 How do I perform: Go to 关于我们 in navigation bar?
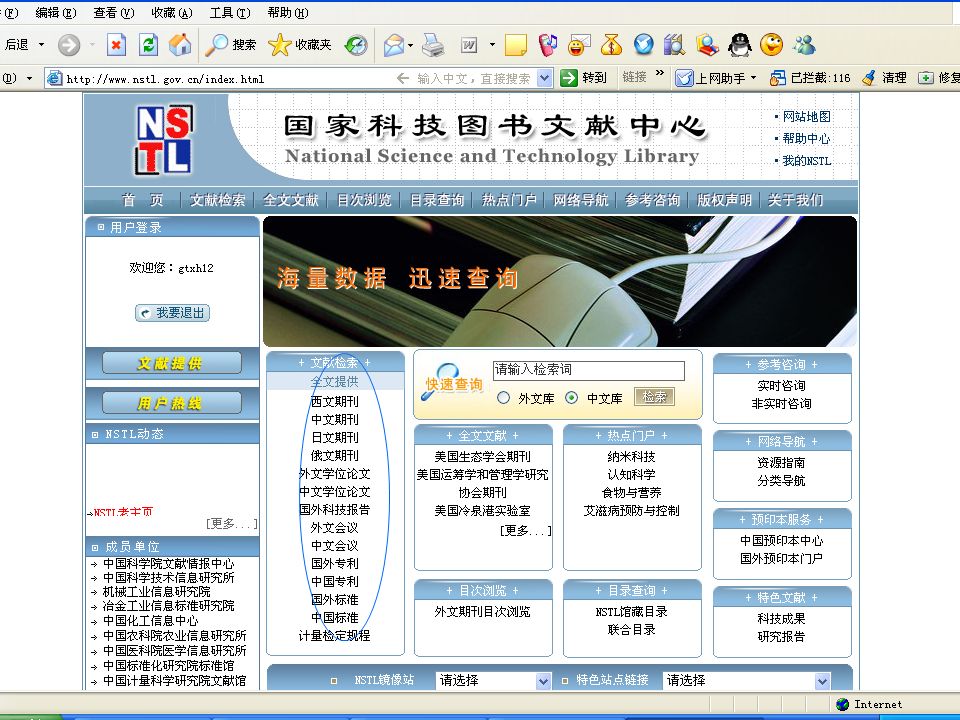point(795,200)
